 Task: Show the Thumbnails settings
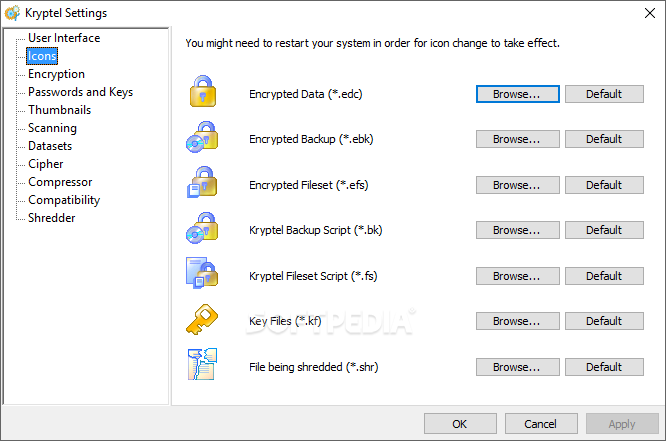59,110
